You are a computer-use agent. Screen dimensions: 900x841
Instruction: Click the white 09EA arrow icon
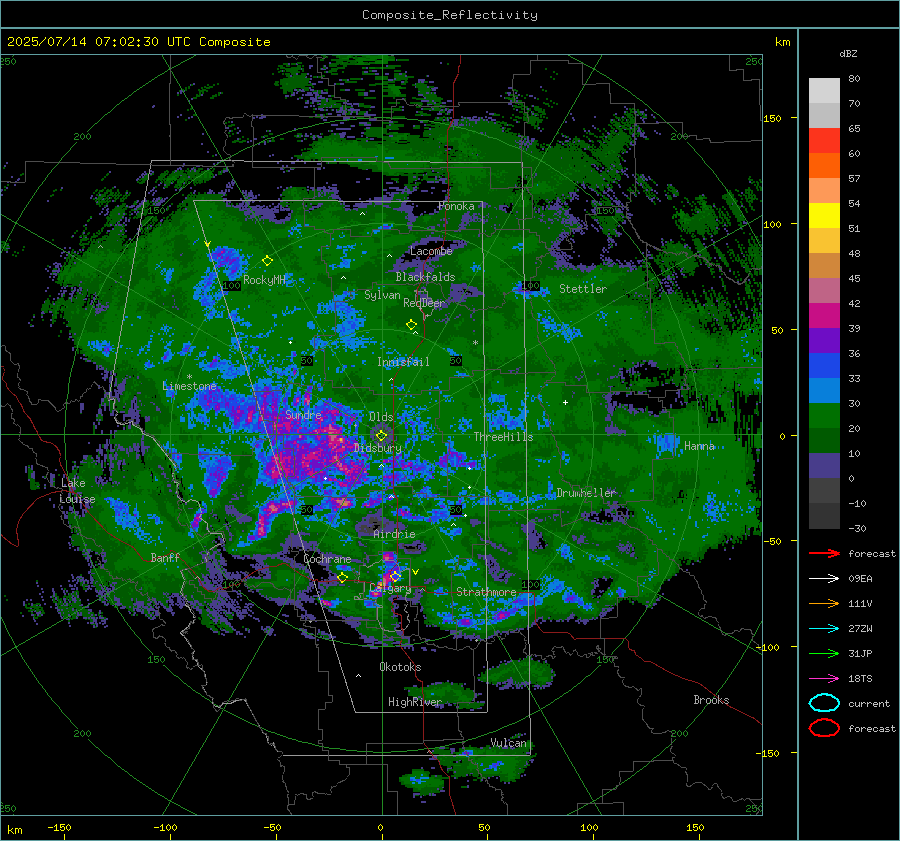coord(824,579)
